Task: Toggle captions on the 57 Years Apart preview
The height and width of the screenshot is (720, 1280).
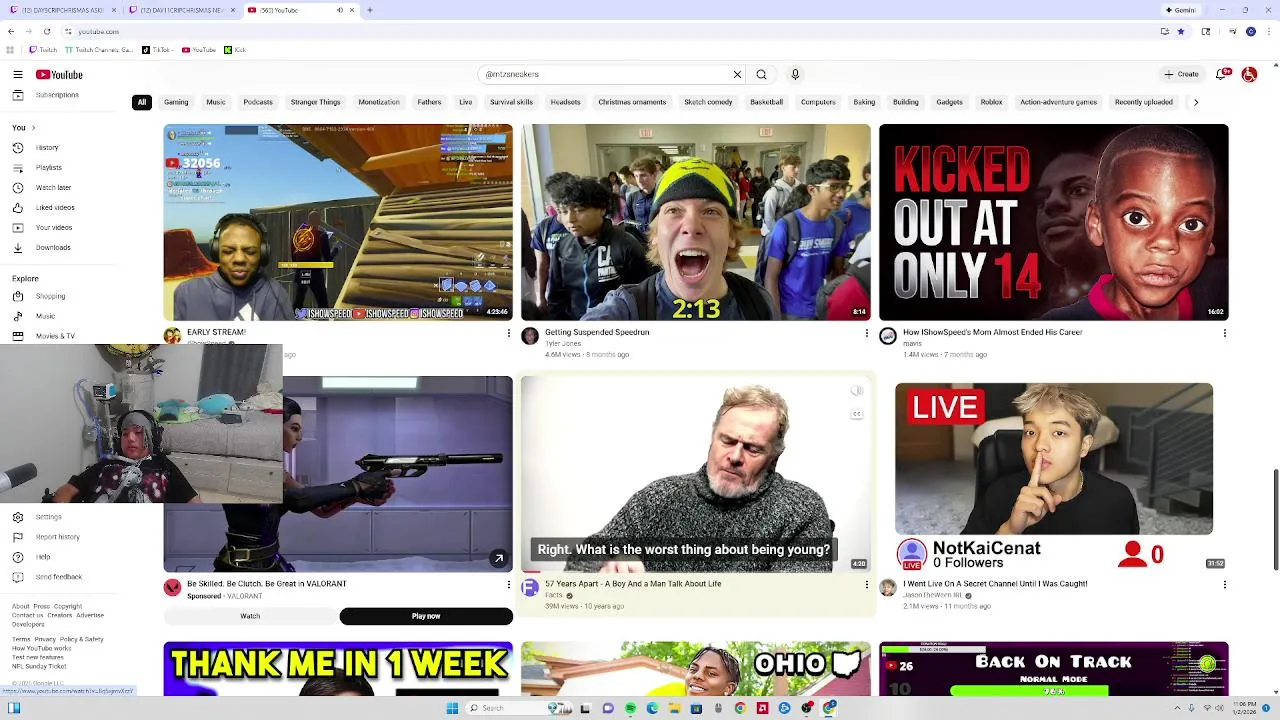Action: [856, 413]
